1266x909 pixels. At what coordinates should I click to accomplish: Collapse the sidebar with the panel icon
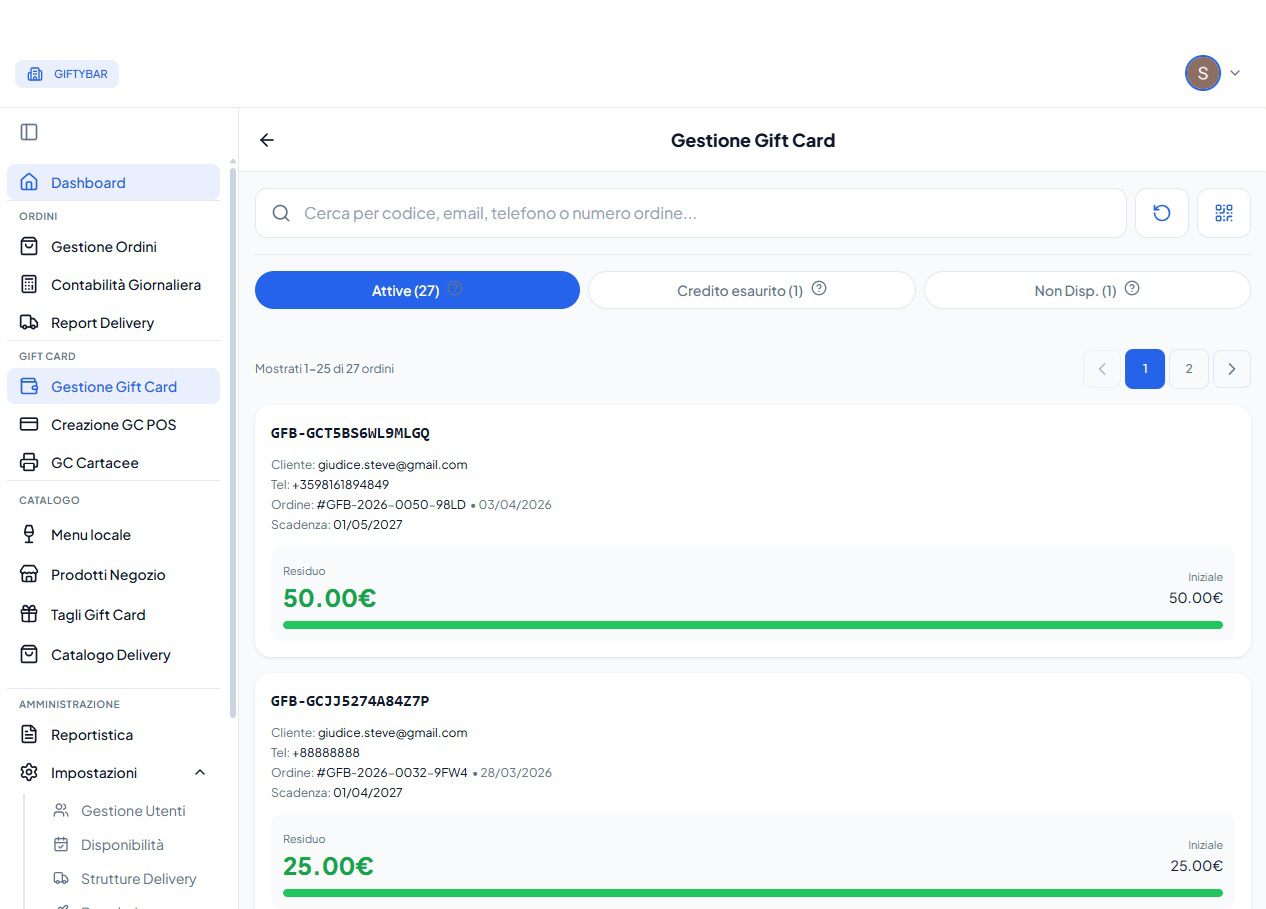29,132
